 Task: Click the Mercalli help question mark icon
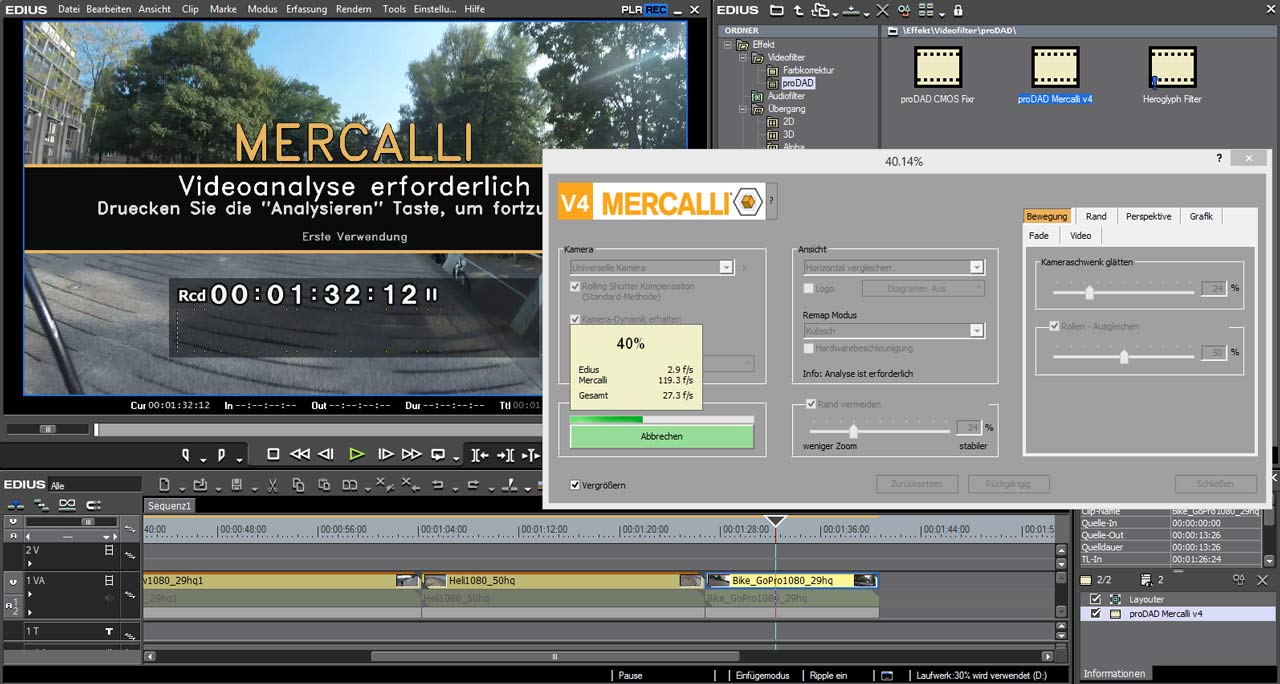pyautogui.click(x=771, y=201)
